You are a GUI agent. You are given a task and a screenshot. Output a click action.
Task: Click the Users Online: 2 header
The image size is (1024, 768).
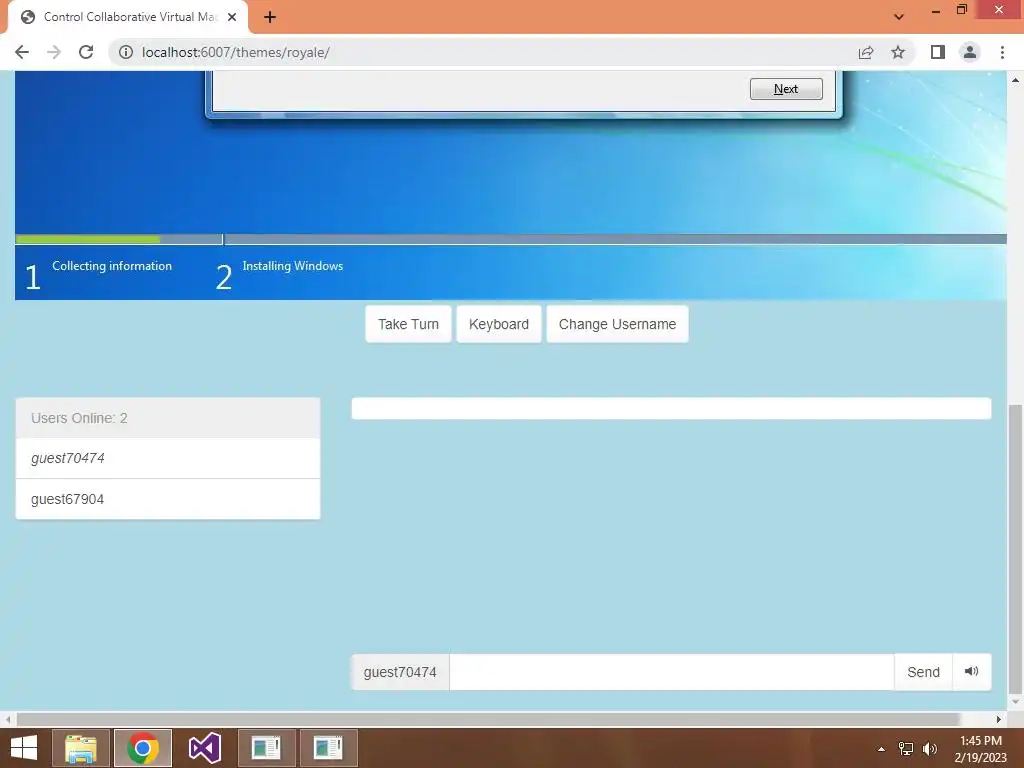click(x=168, y=418)
